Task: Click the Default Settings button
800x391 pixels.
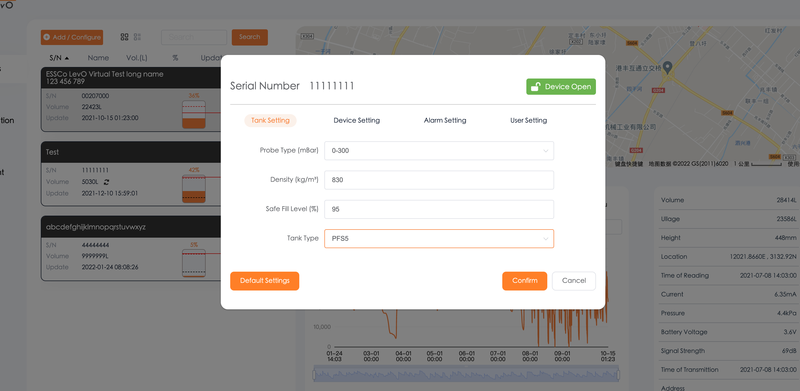Action: [264, 281]
